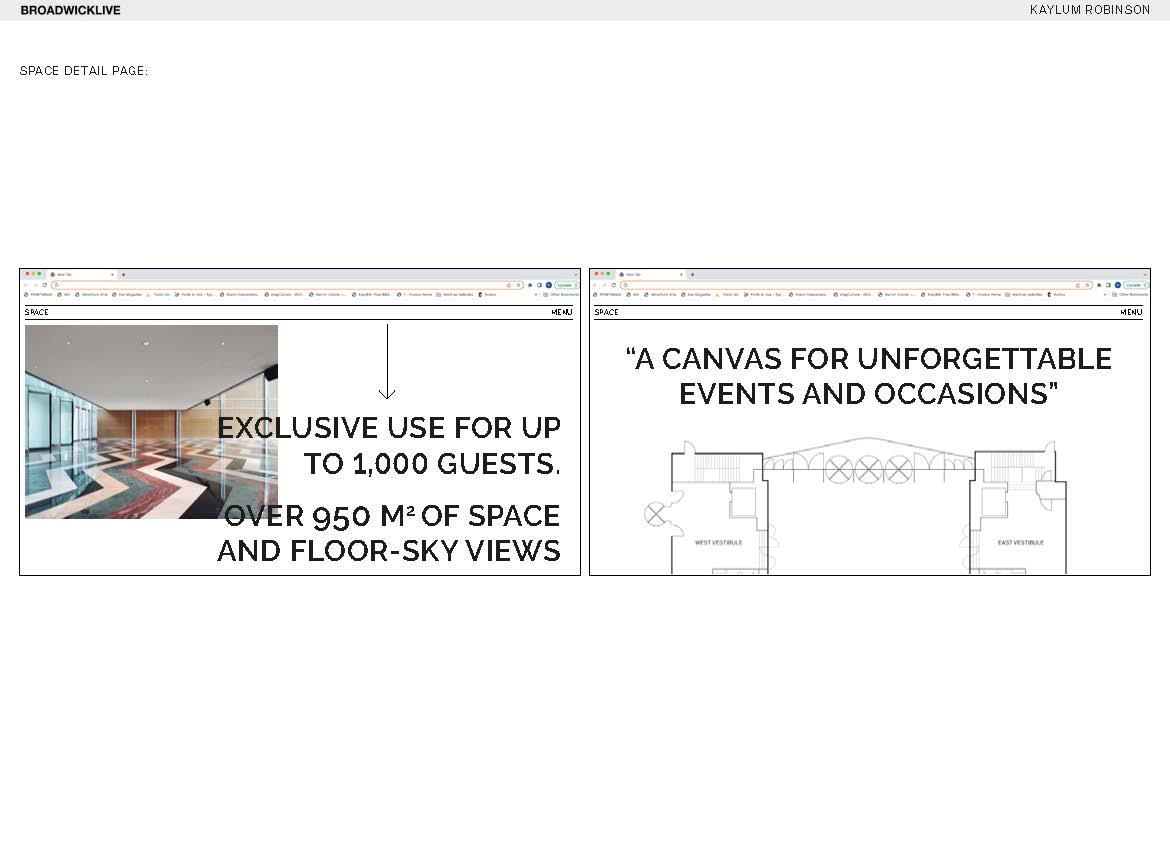Viewport: 1170px width, 844px height.
Task: Toggle side panel icon in left browser
Action: pos(539,285)
